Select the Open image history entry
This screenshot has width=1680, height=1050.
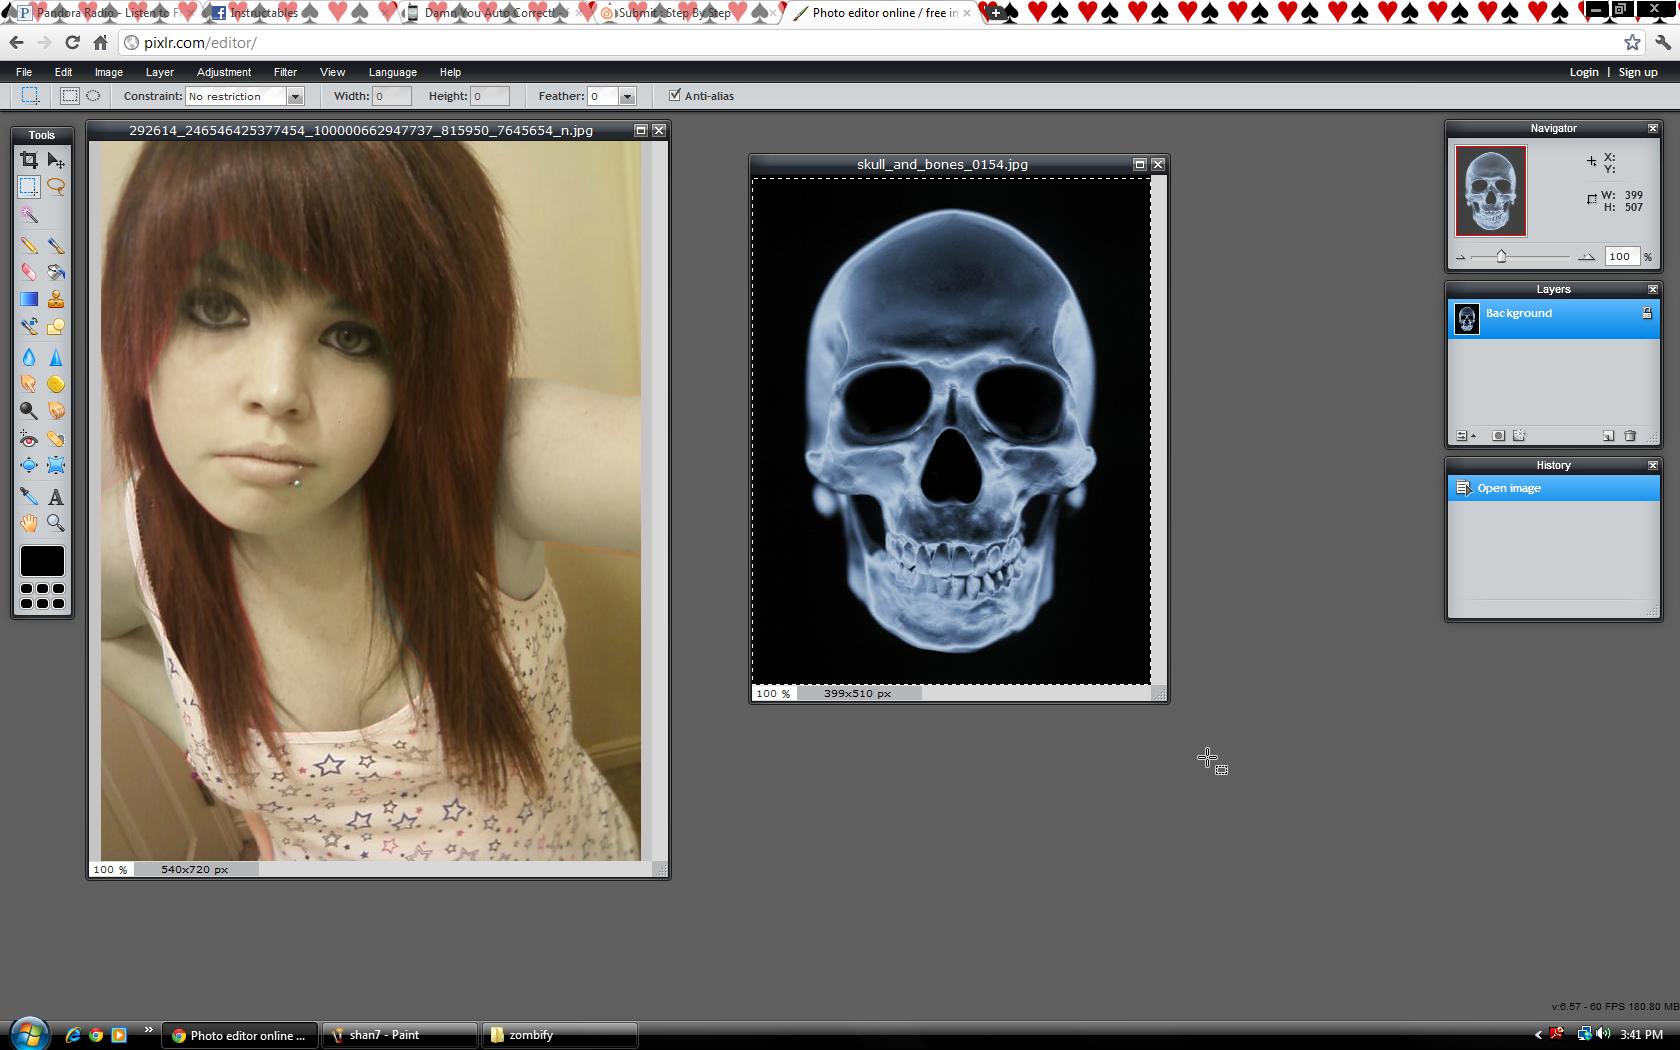coord(1553,488)
